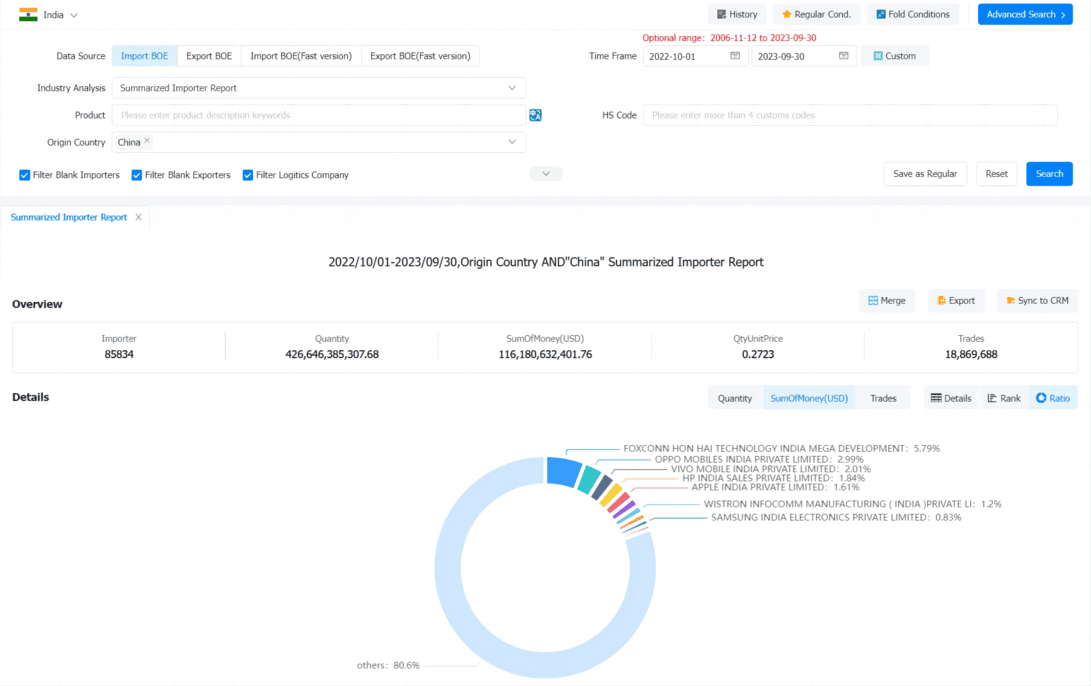
Task: Click the start date 2022-10-01 field
Action: 695,56
